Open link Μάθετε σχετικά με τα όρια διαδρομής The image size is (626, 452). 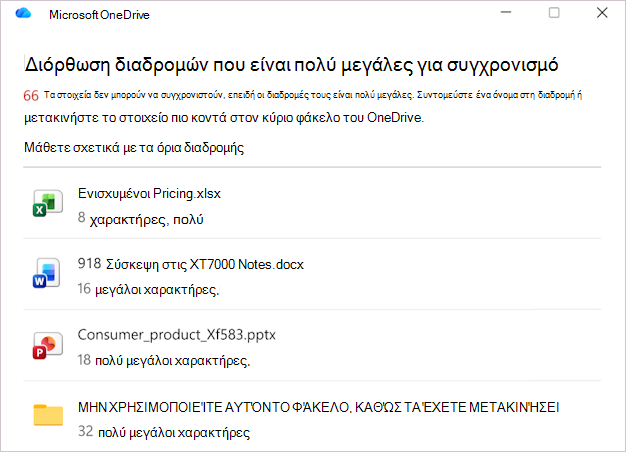point(134,148)
